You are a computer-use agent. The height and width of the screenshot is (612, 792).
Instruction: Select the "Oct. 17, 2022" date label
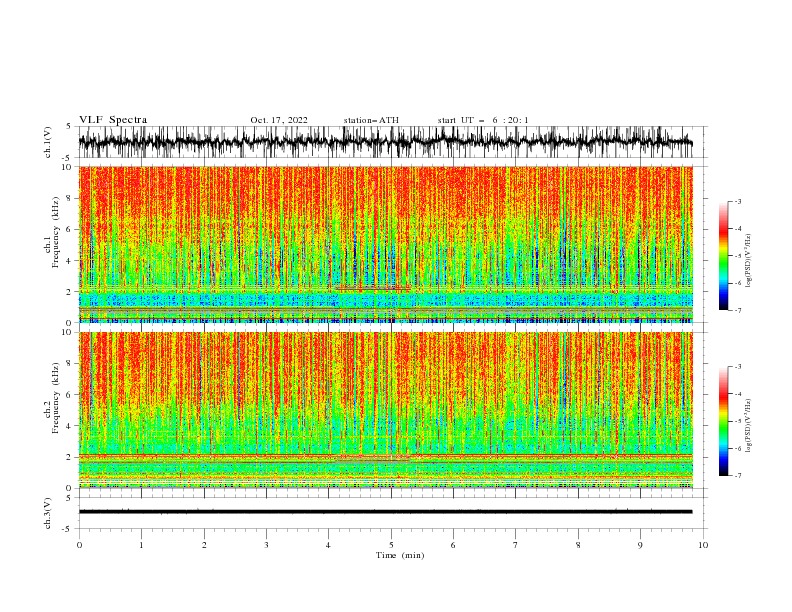(x=279, y=120)
